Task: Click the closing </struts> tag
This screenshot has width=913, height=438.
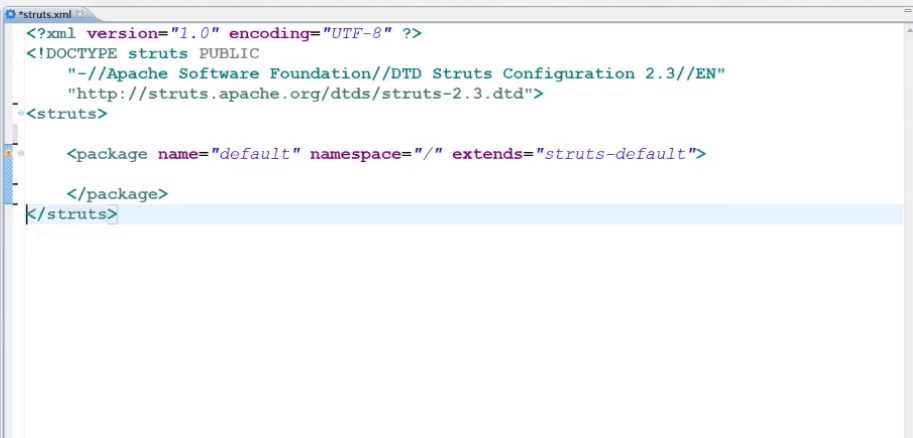Action: [72, 214]
